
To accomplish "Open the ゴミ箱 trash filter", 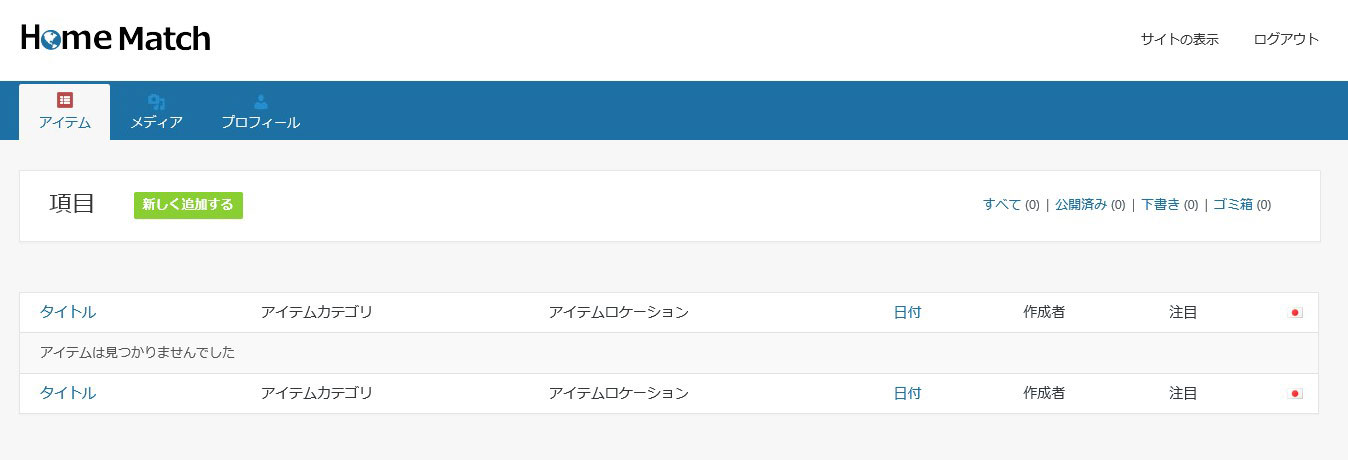I will tap(1233, 204).
